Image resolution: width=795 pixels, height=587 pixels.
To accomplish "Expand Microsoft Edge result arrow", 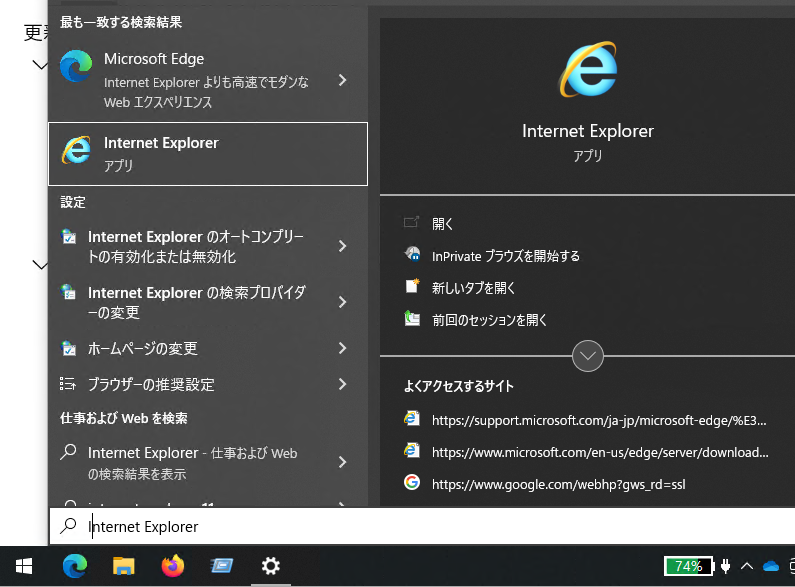I will [x=343, y=80].
